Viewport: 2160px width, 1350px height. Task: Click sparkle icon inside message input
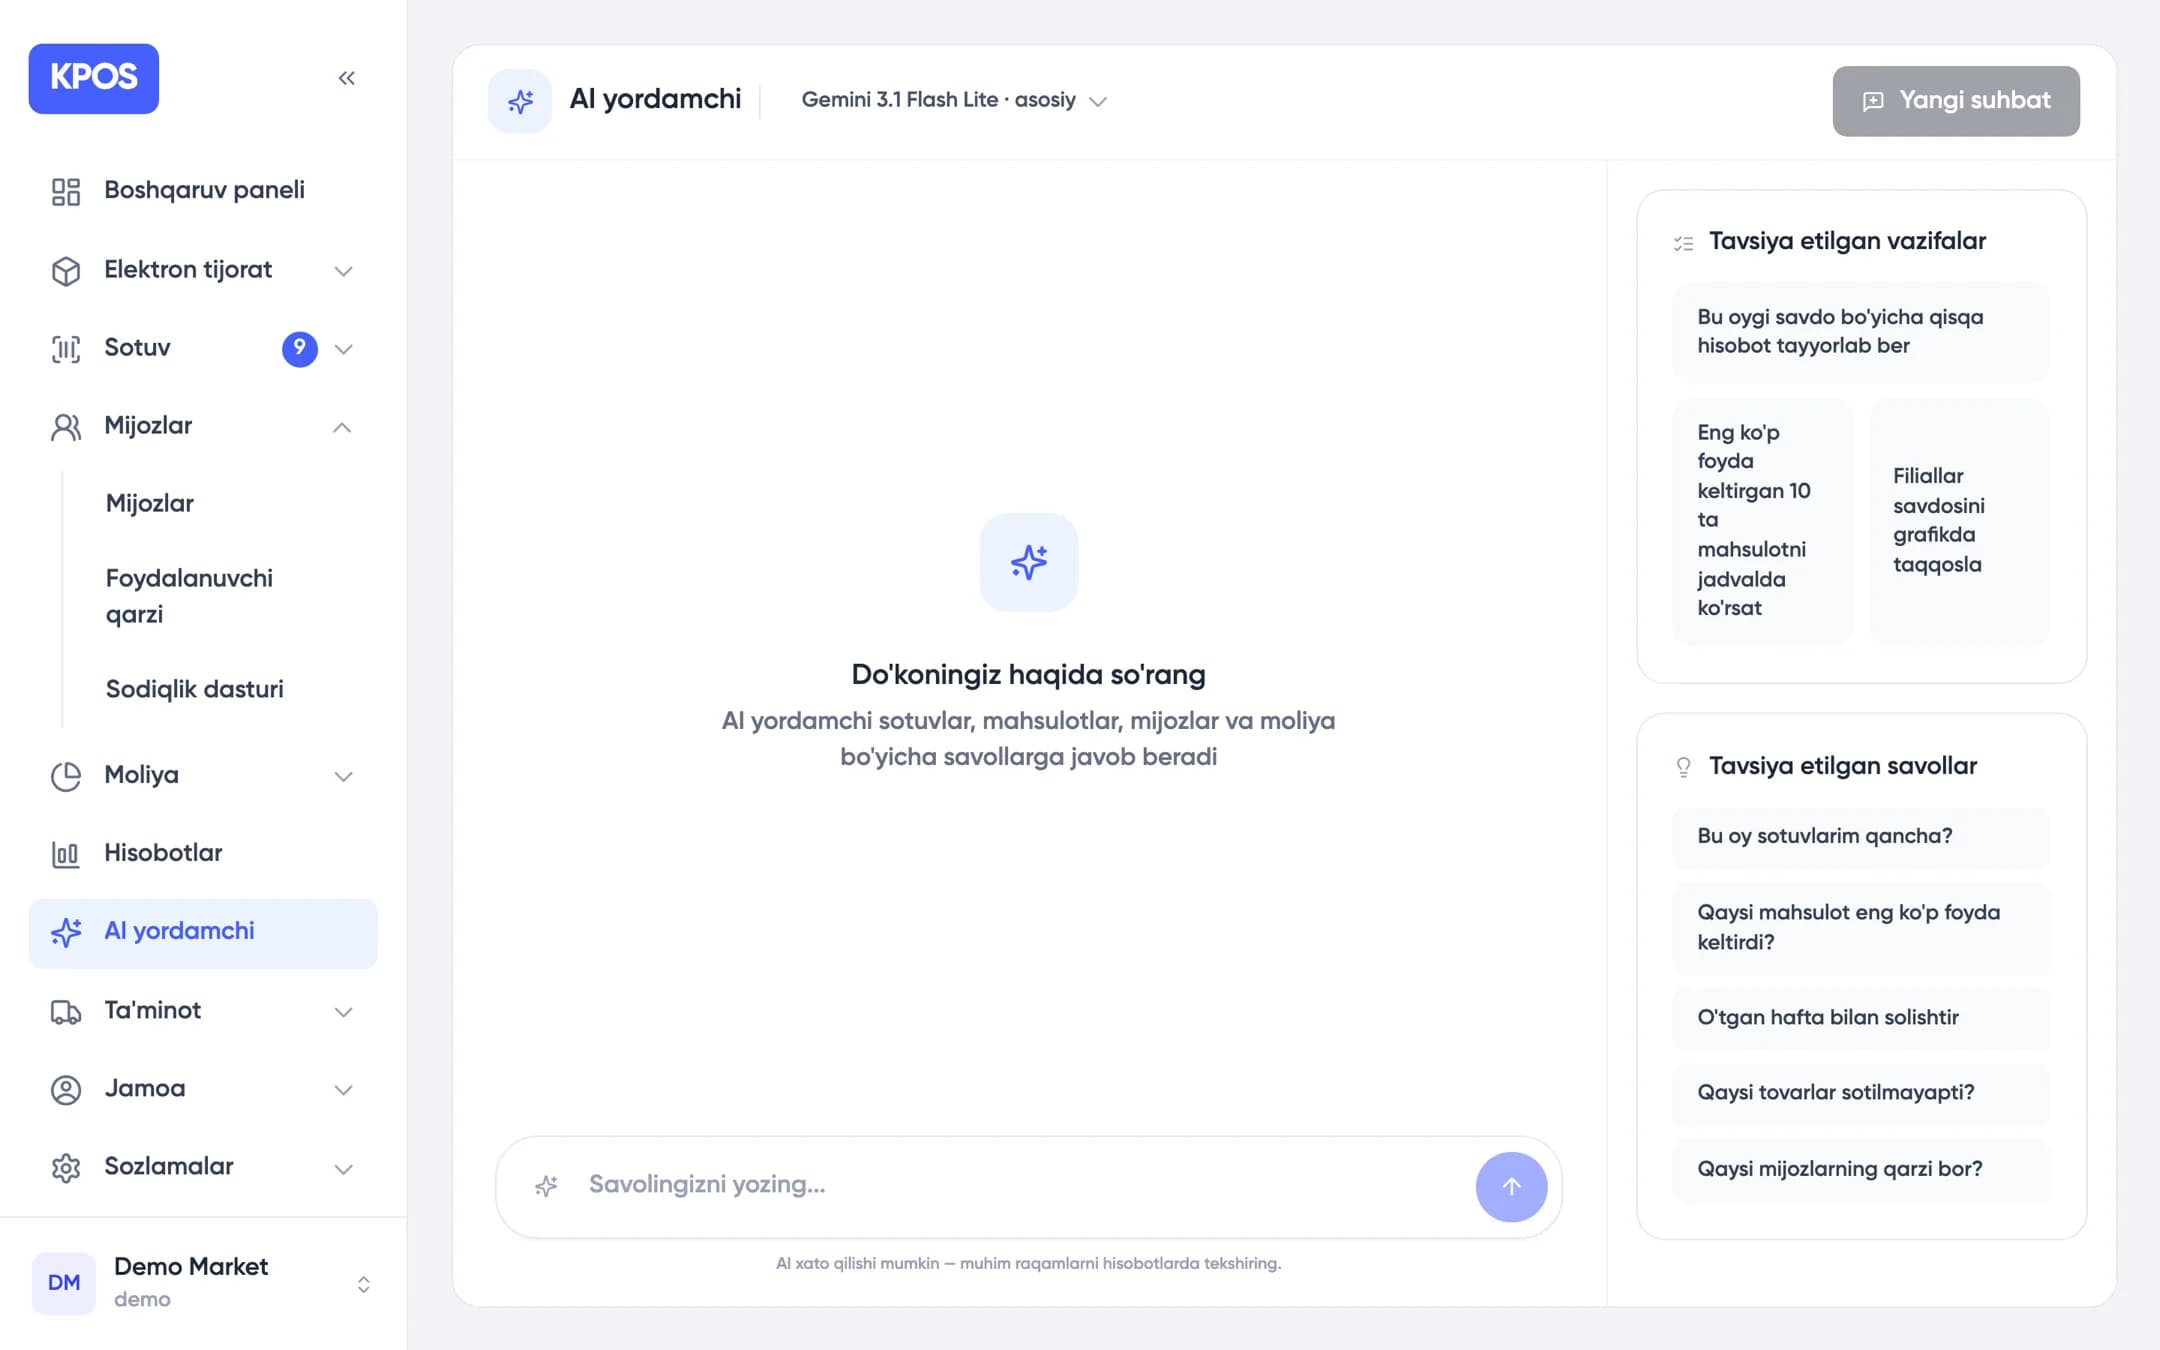[x=546, y=1186]
